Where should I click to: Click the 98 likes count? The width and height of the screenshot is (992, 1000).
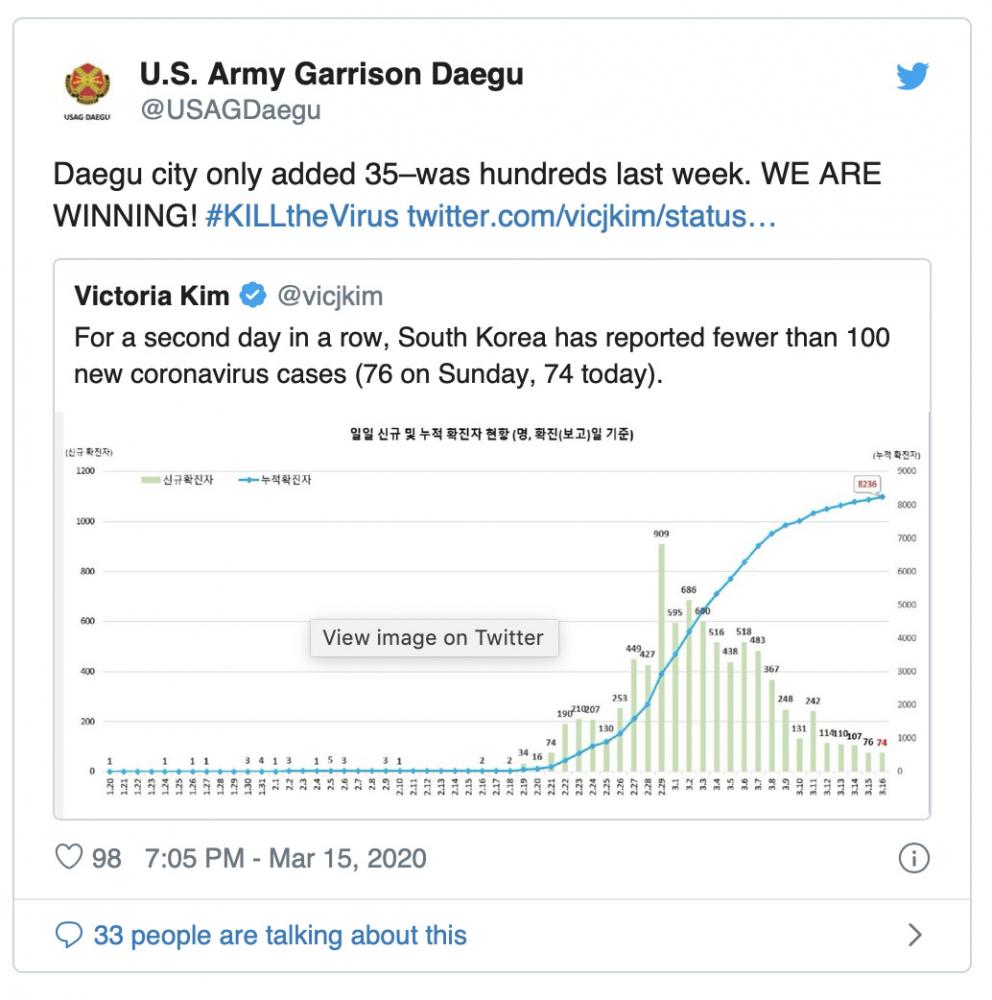coord(107,858)
